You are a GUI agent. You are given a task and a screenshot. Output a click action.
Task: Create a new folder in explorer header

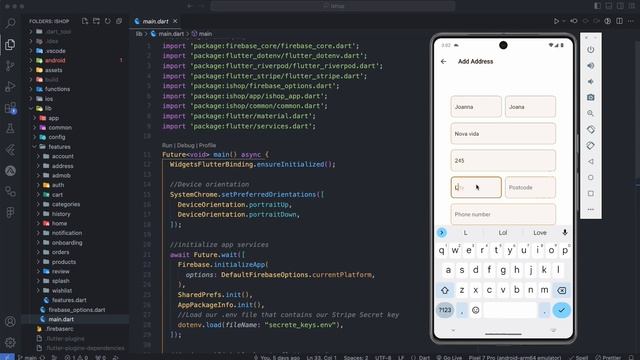coord(96,21)
